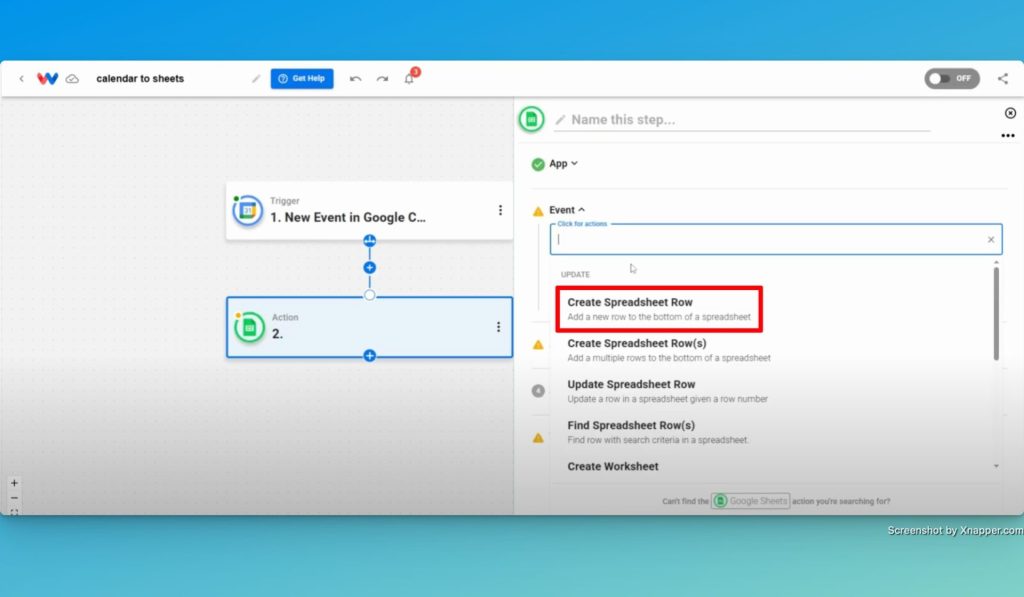Select the Action step 2 card

click(370, 327)
